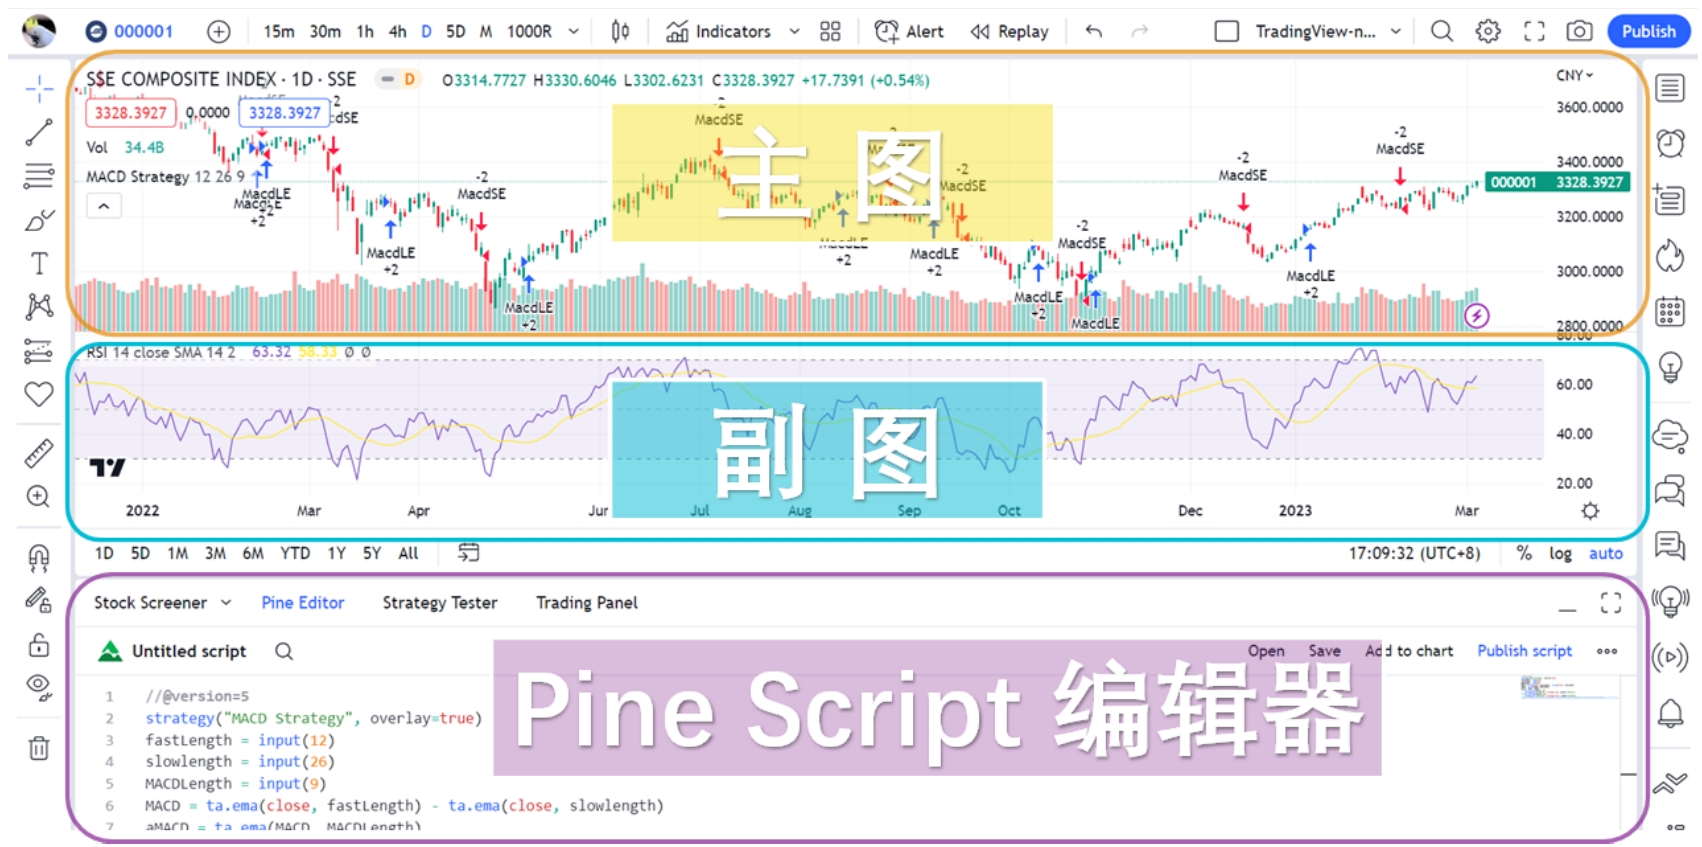Screen dimensions: 1702x847
Task: Open the candlestick chart type selector
Action: [620, 31]
